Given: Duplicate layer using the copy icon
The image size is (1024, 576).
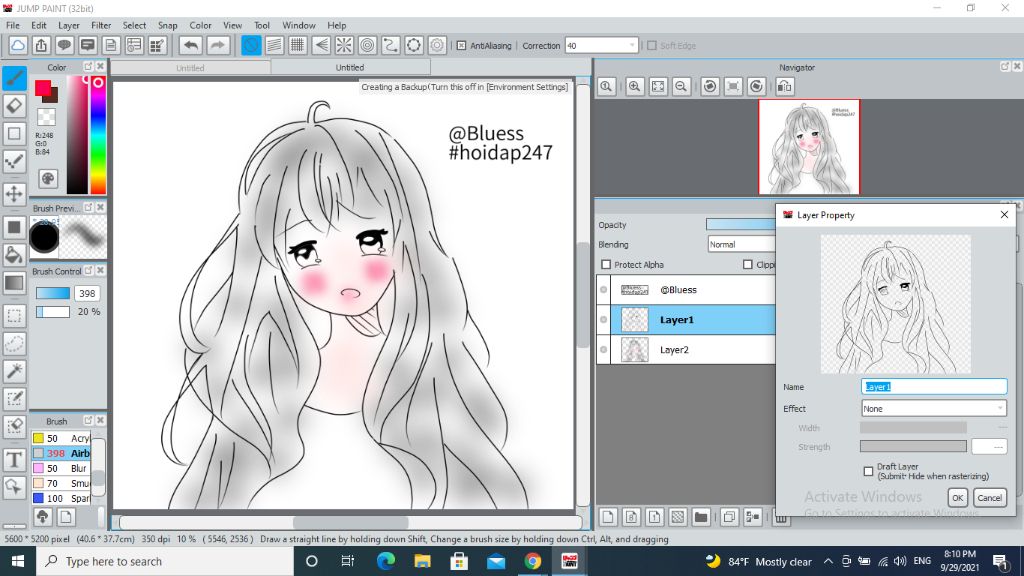Looking at the screenshot, I should [729, 517].
